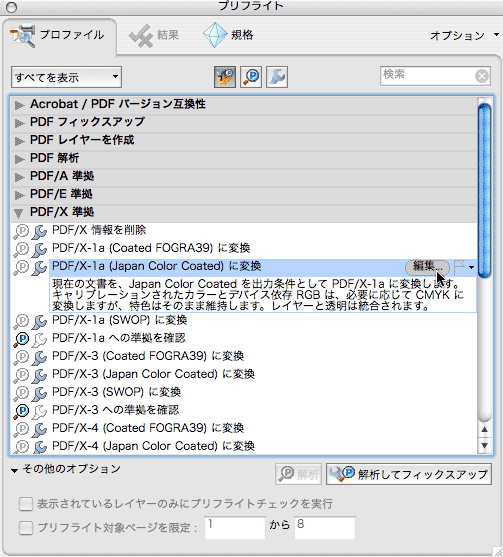Viewport: 503px width, 557px height.
Task: Click check icon of PDF/X-3 (Japan Color Coated)
Action: (21, 375)
